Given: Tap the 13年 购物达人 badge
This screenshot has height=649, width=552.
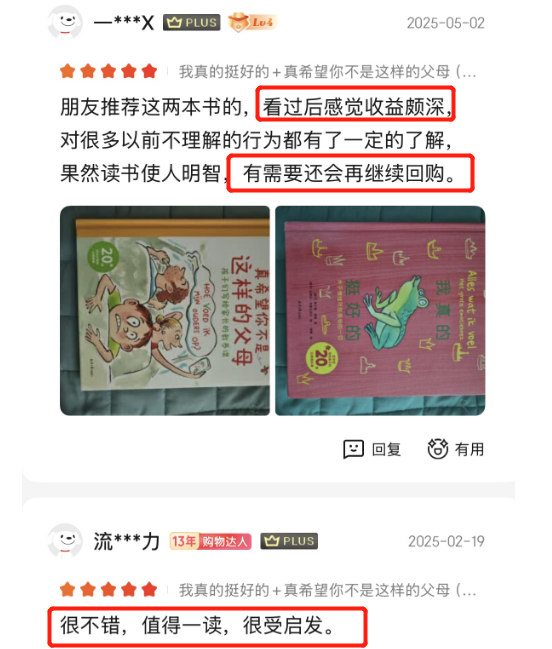Looking at the screenshot, I should [211, 541].
